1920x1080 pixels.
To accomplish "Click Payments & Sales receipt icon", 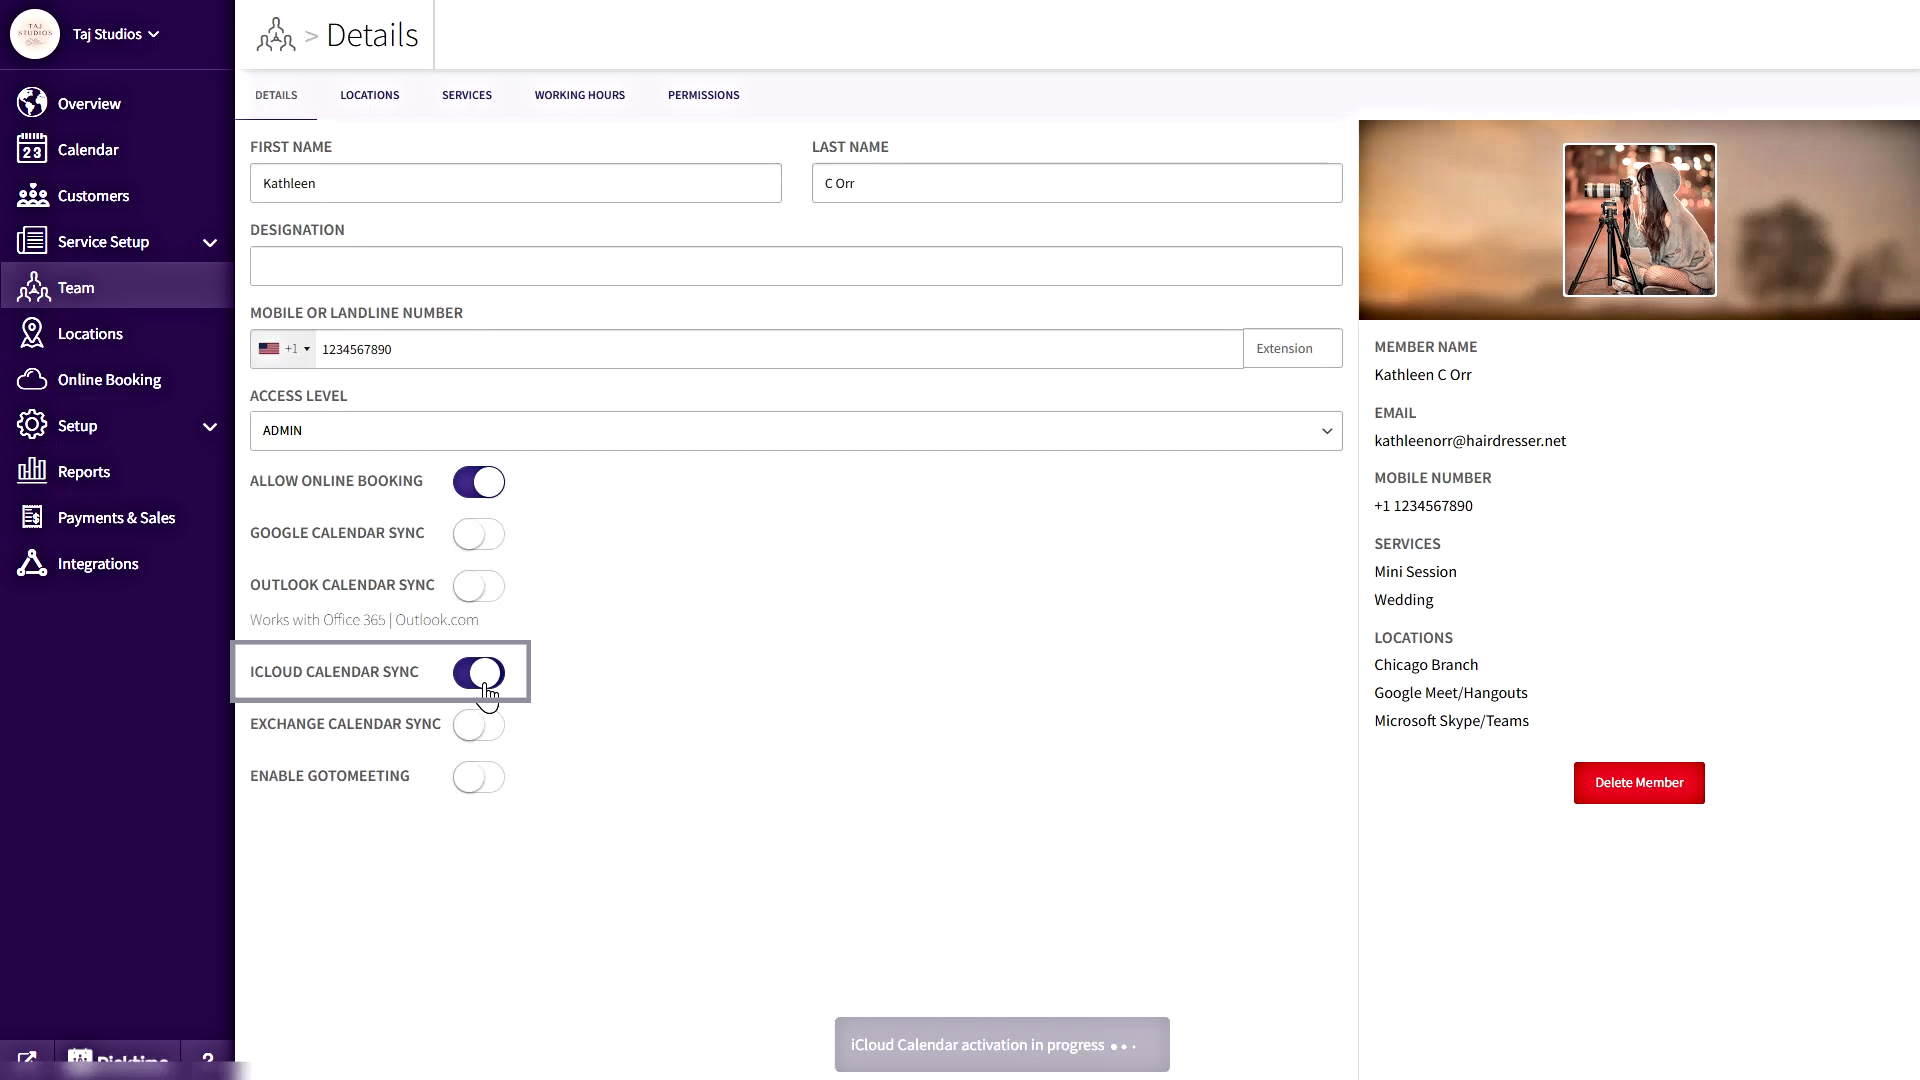I will click(x=32, y=517).
